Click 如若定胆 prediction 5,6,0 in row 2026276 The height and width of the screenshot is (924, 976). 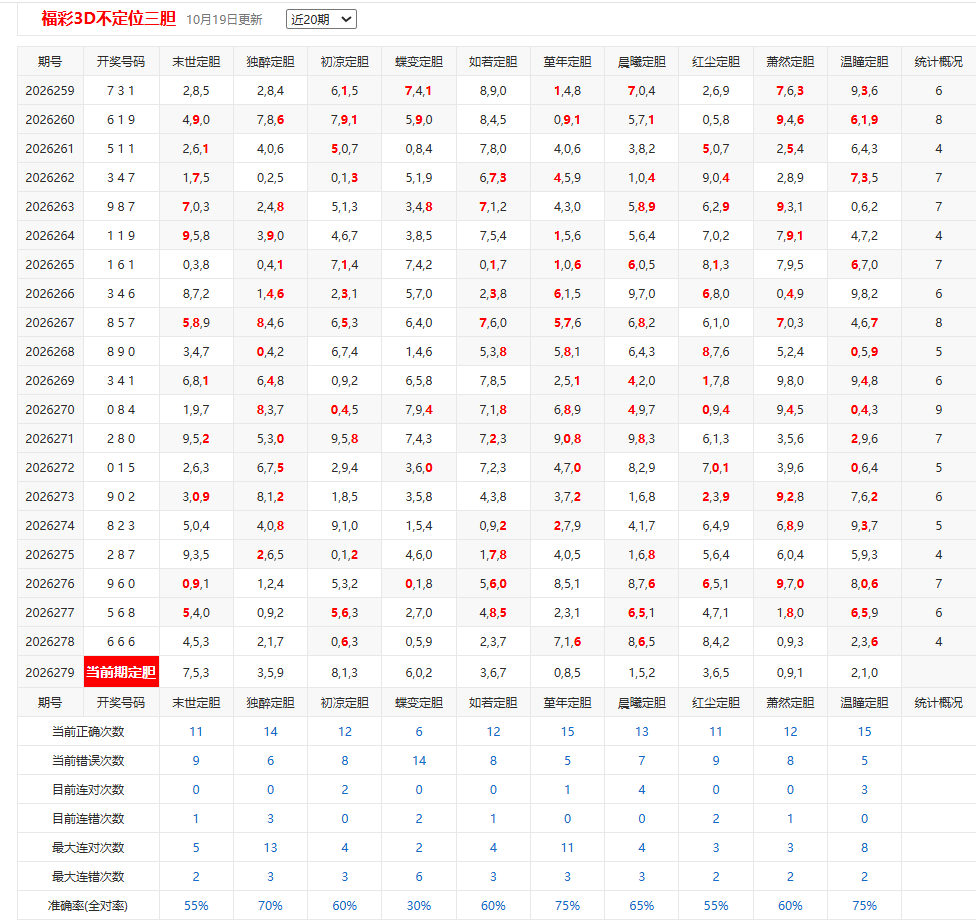493,584
